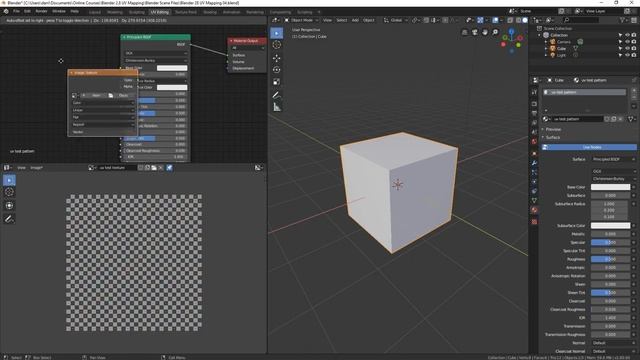Switch to the Texture Paint workspace tab
Image resolution: width=640 pixels, height=360 pixels.
(x=186, y=12)
